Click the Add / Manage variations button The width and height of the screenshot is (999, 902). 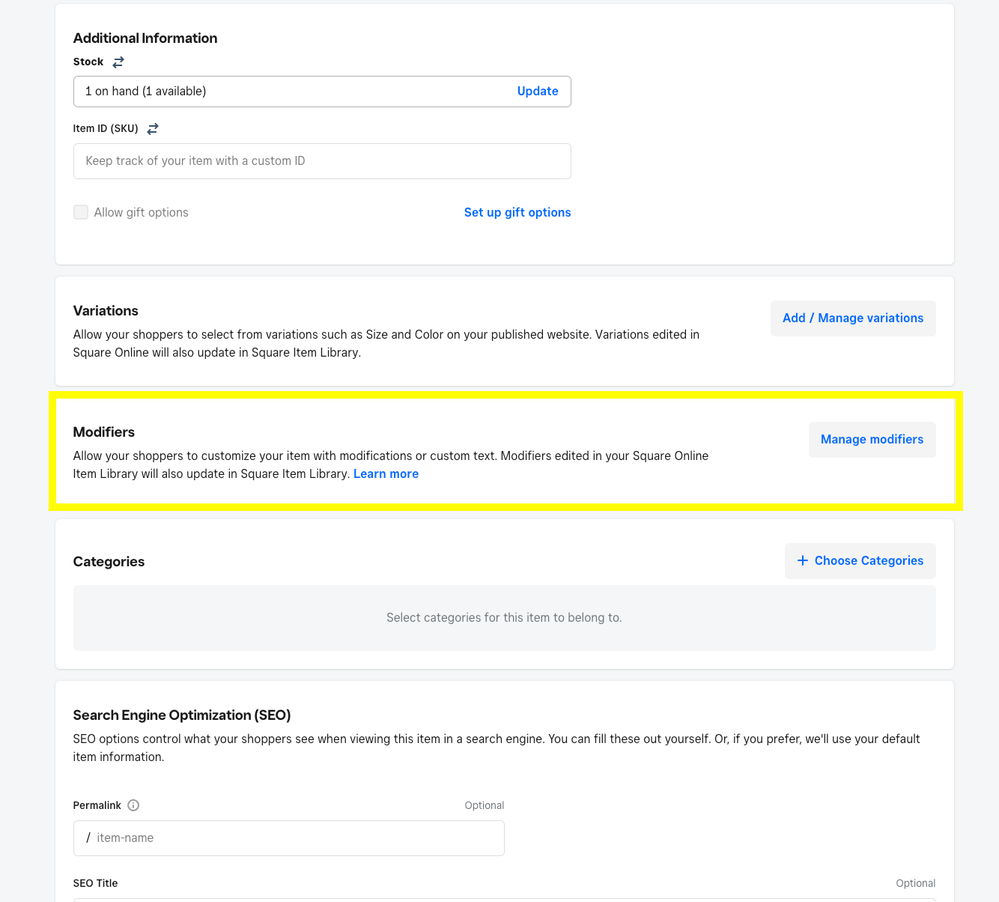852,318
